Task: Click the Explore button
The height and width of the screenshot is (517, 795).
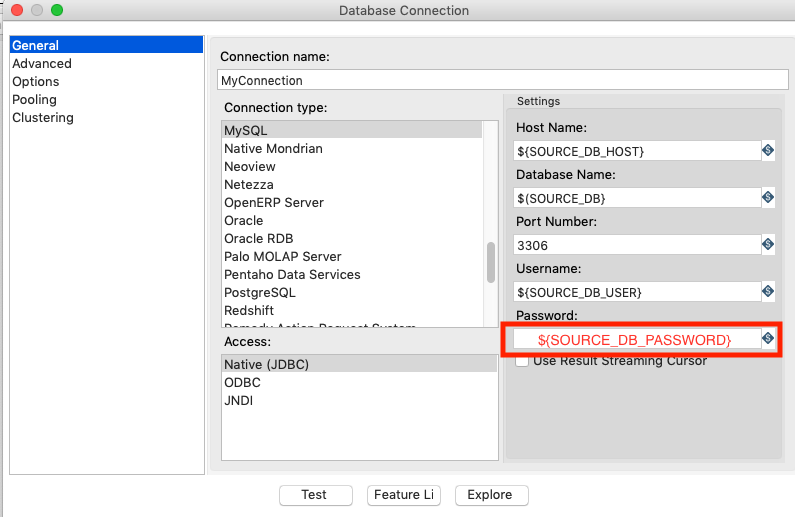Action: 491,495
